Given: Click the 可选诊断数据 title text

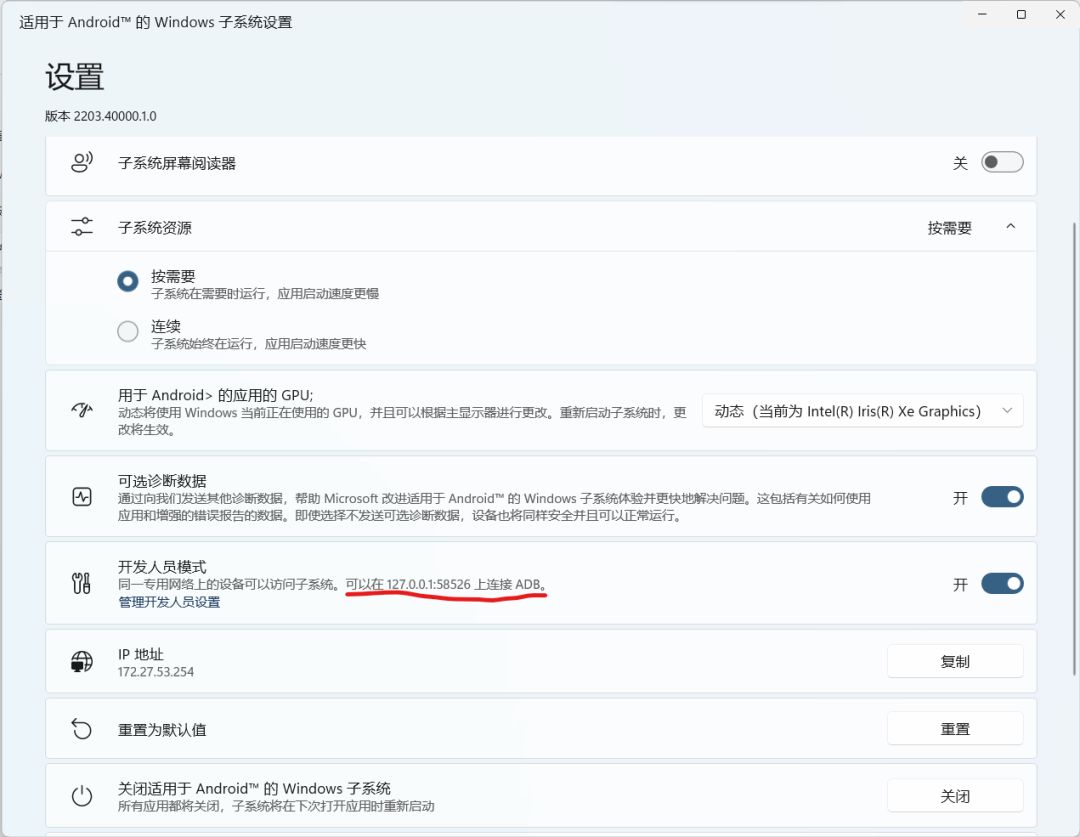Looking at the screenshot, I should 162,480.
